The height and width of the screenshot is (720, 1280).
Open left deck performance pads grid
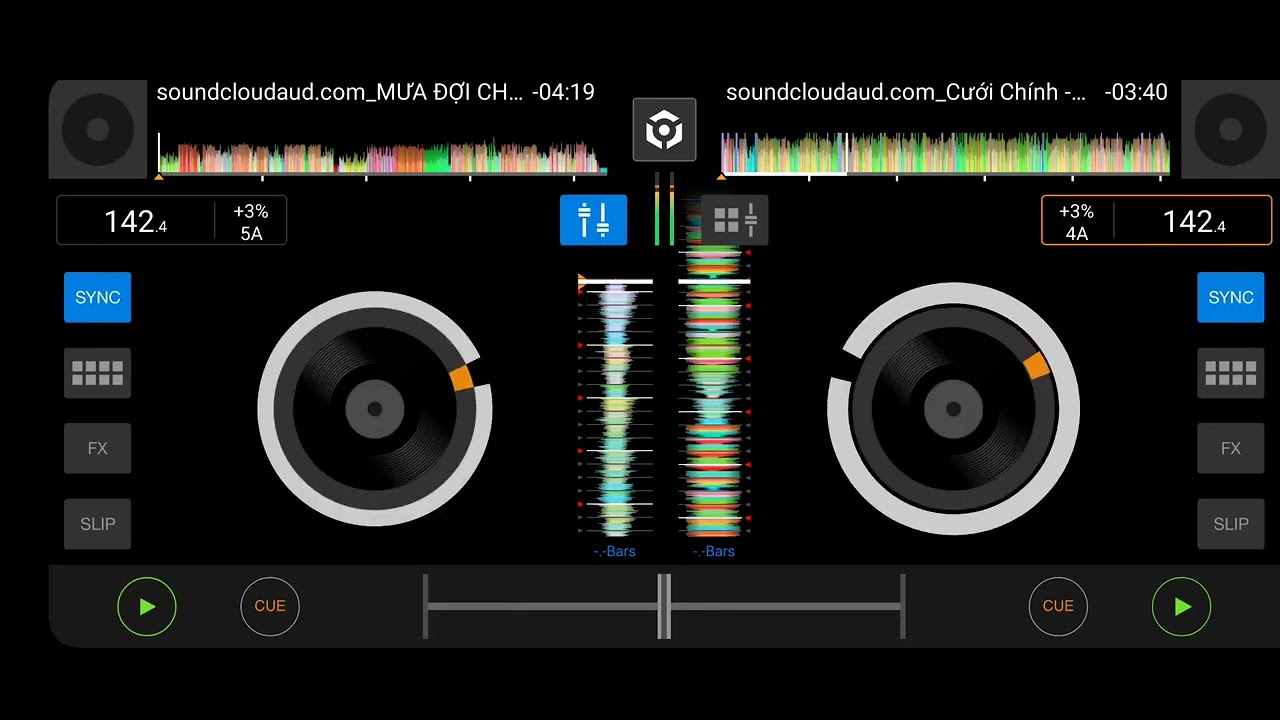point(97,373)
